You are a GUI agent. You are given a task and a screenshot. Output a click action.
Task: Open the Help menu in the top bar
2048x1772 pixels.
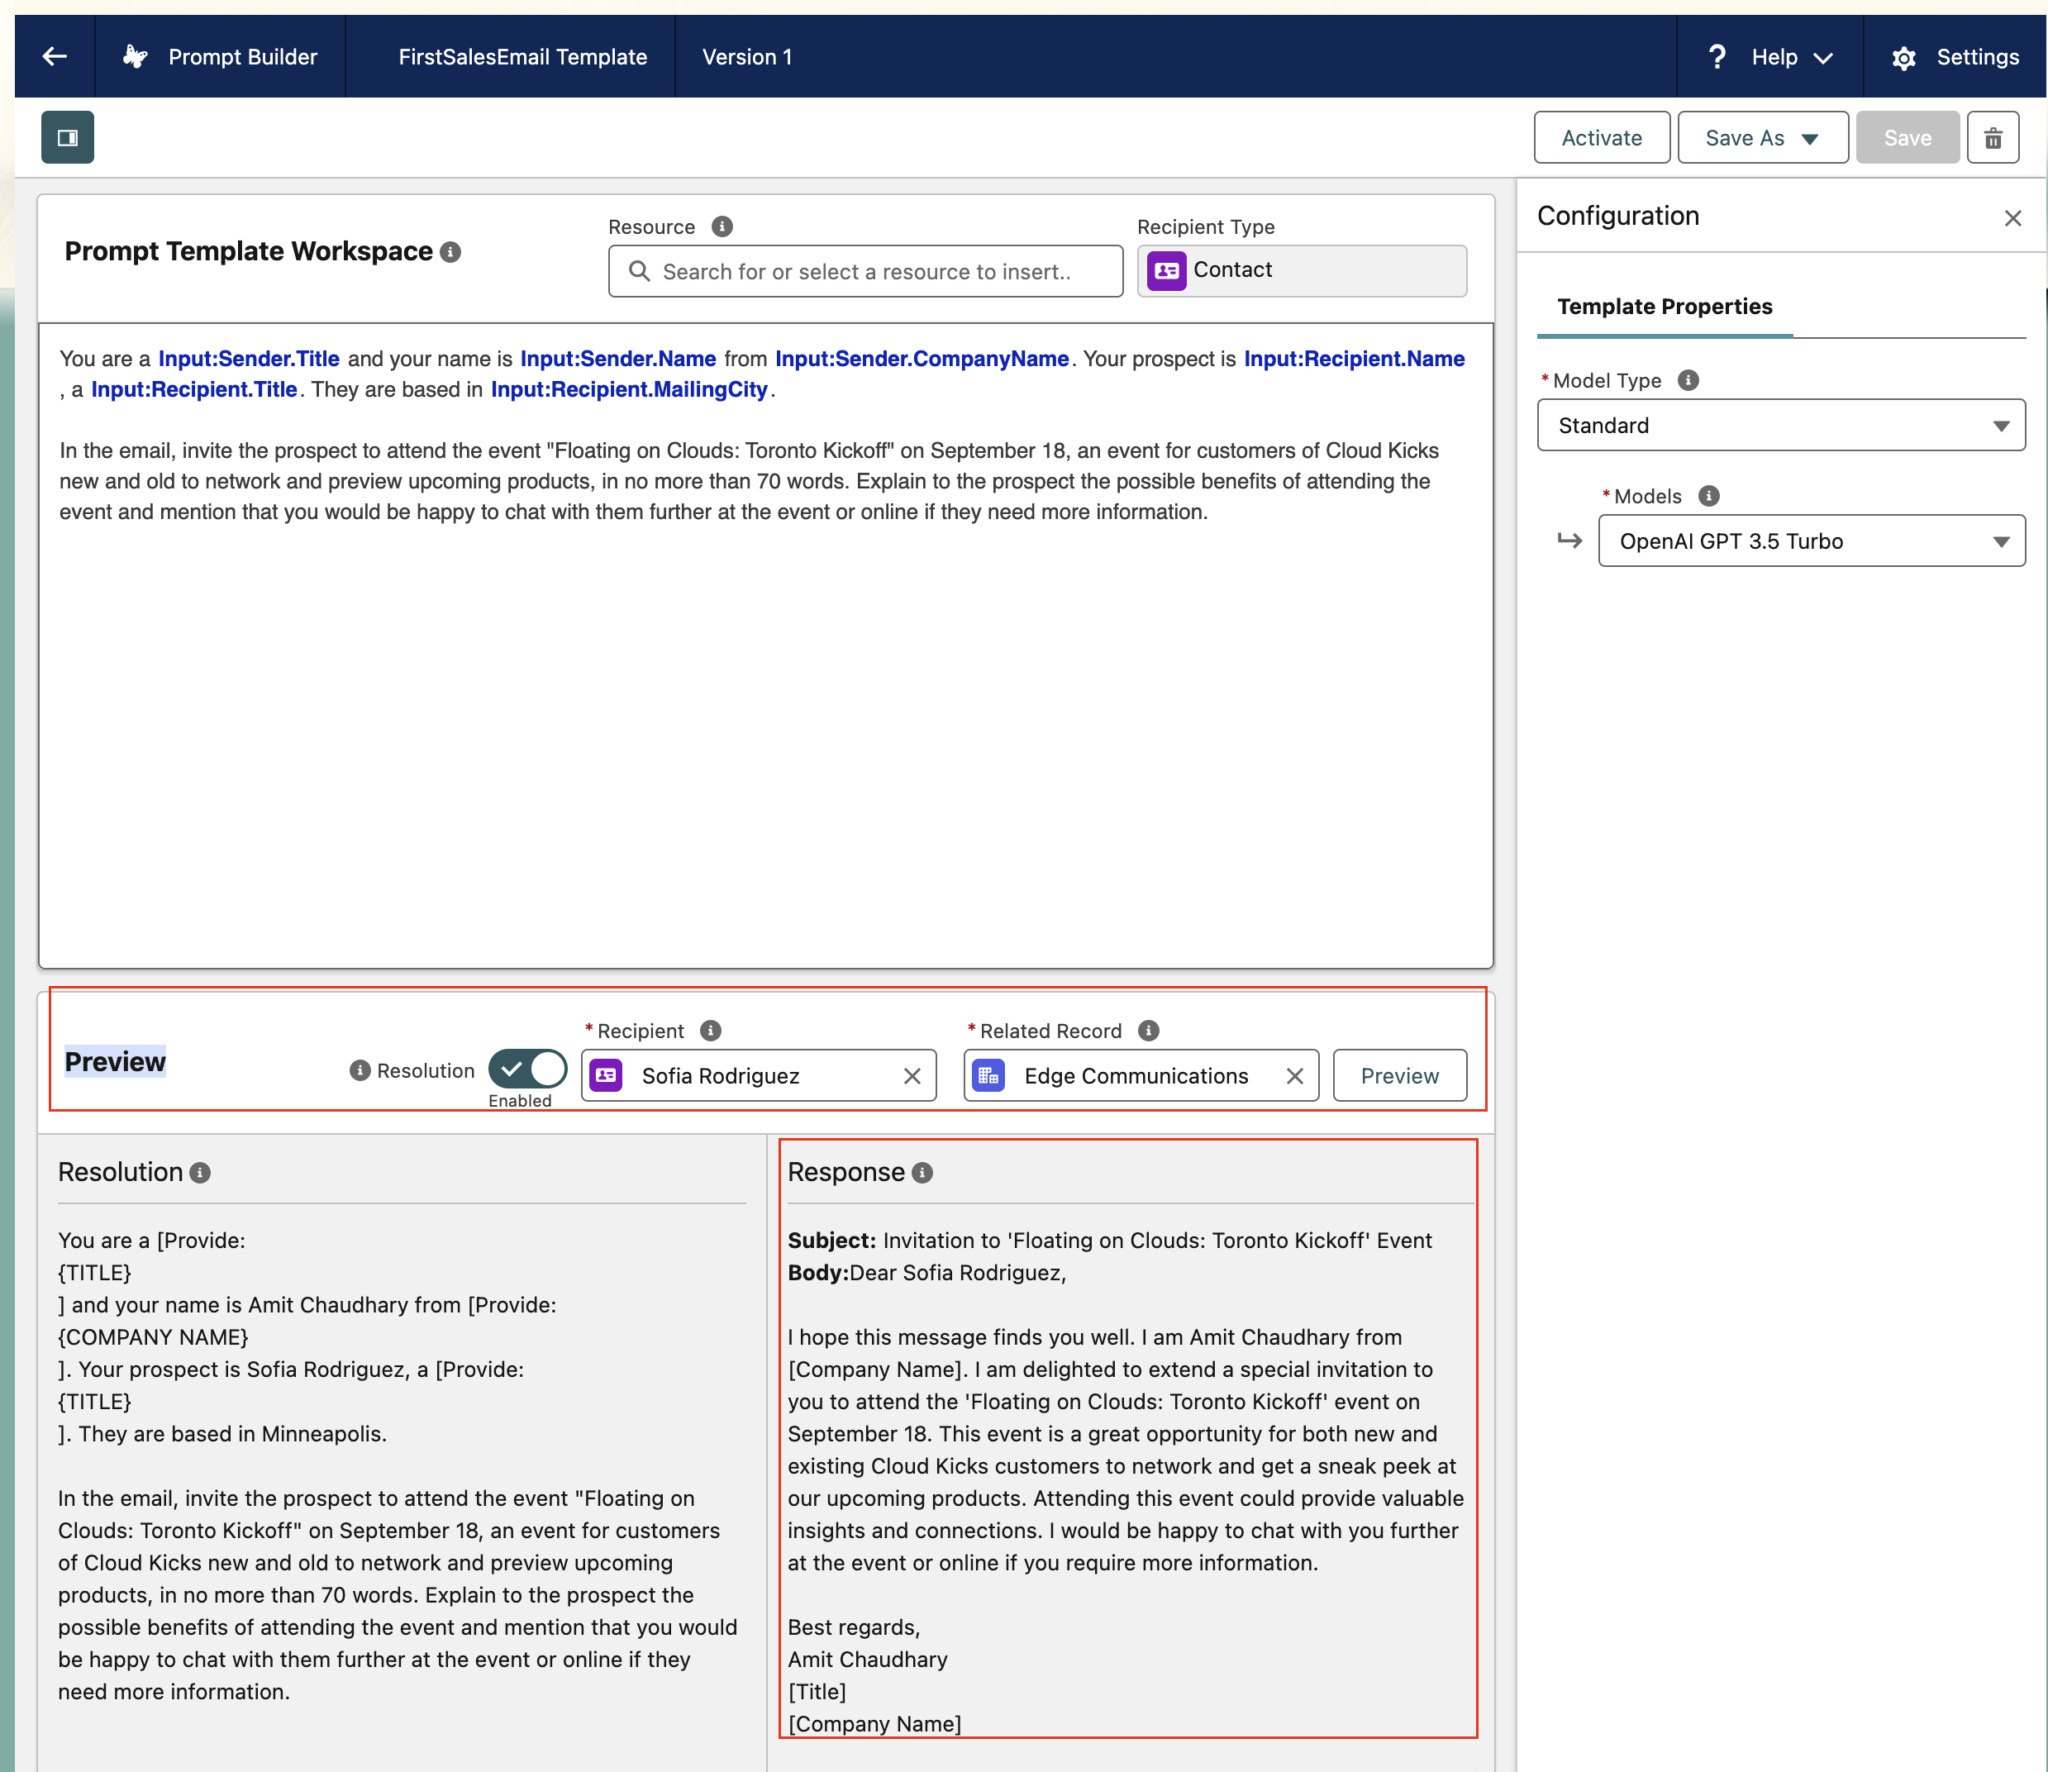1775,57
